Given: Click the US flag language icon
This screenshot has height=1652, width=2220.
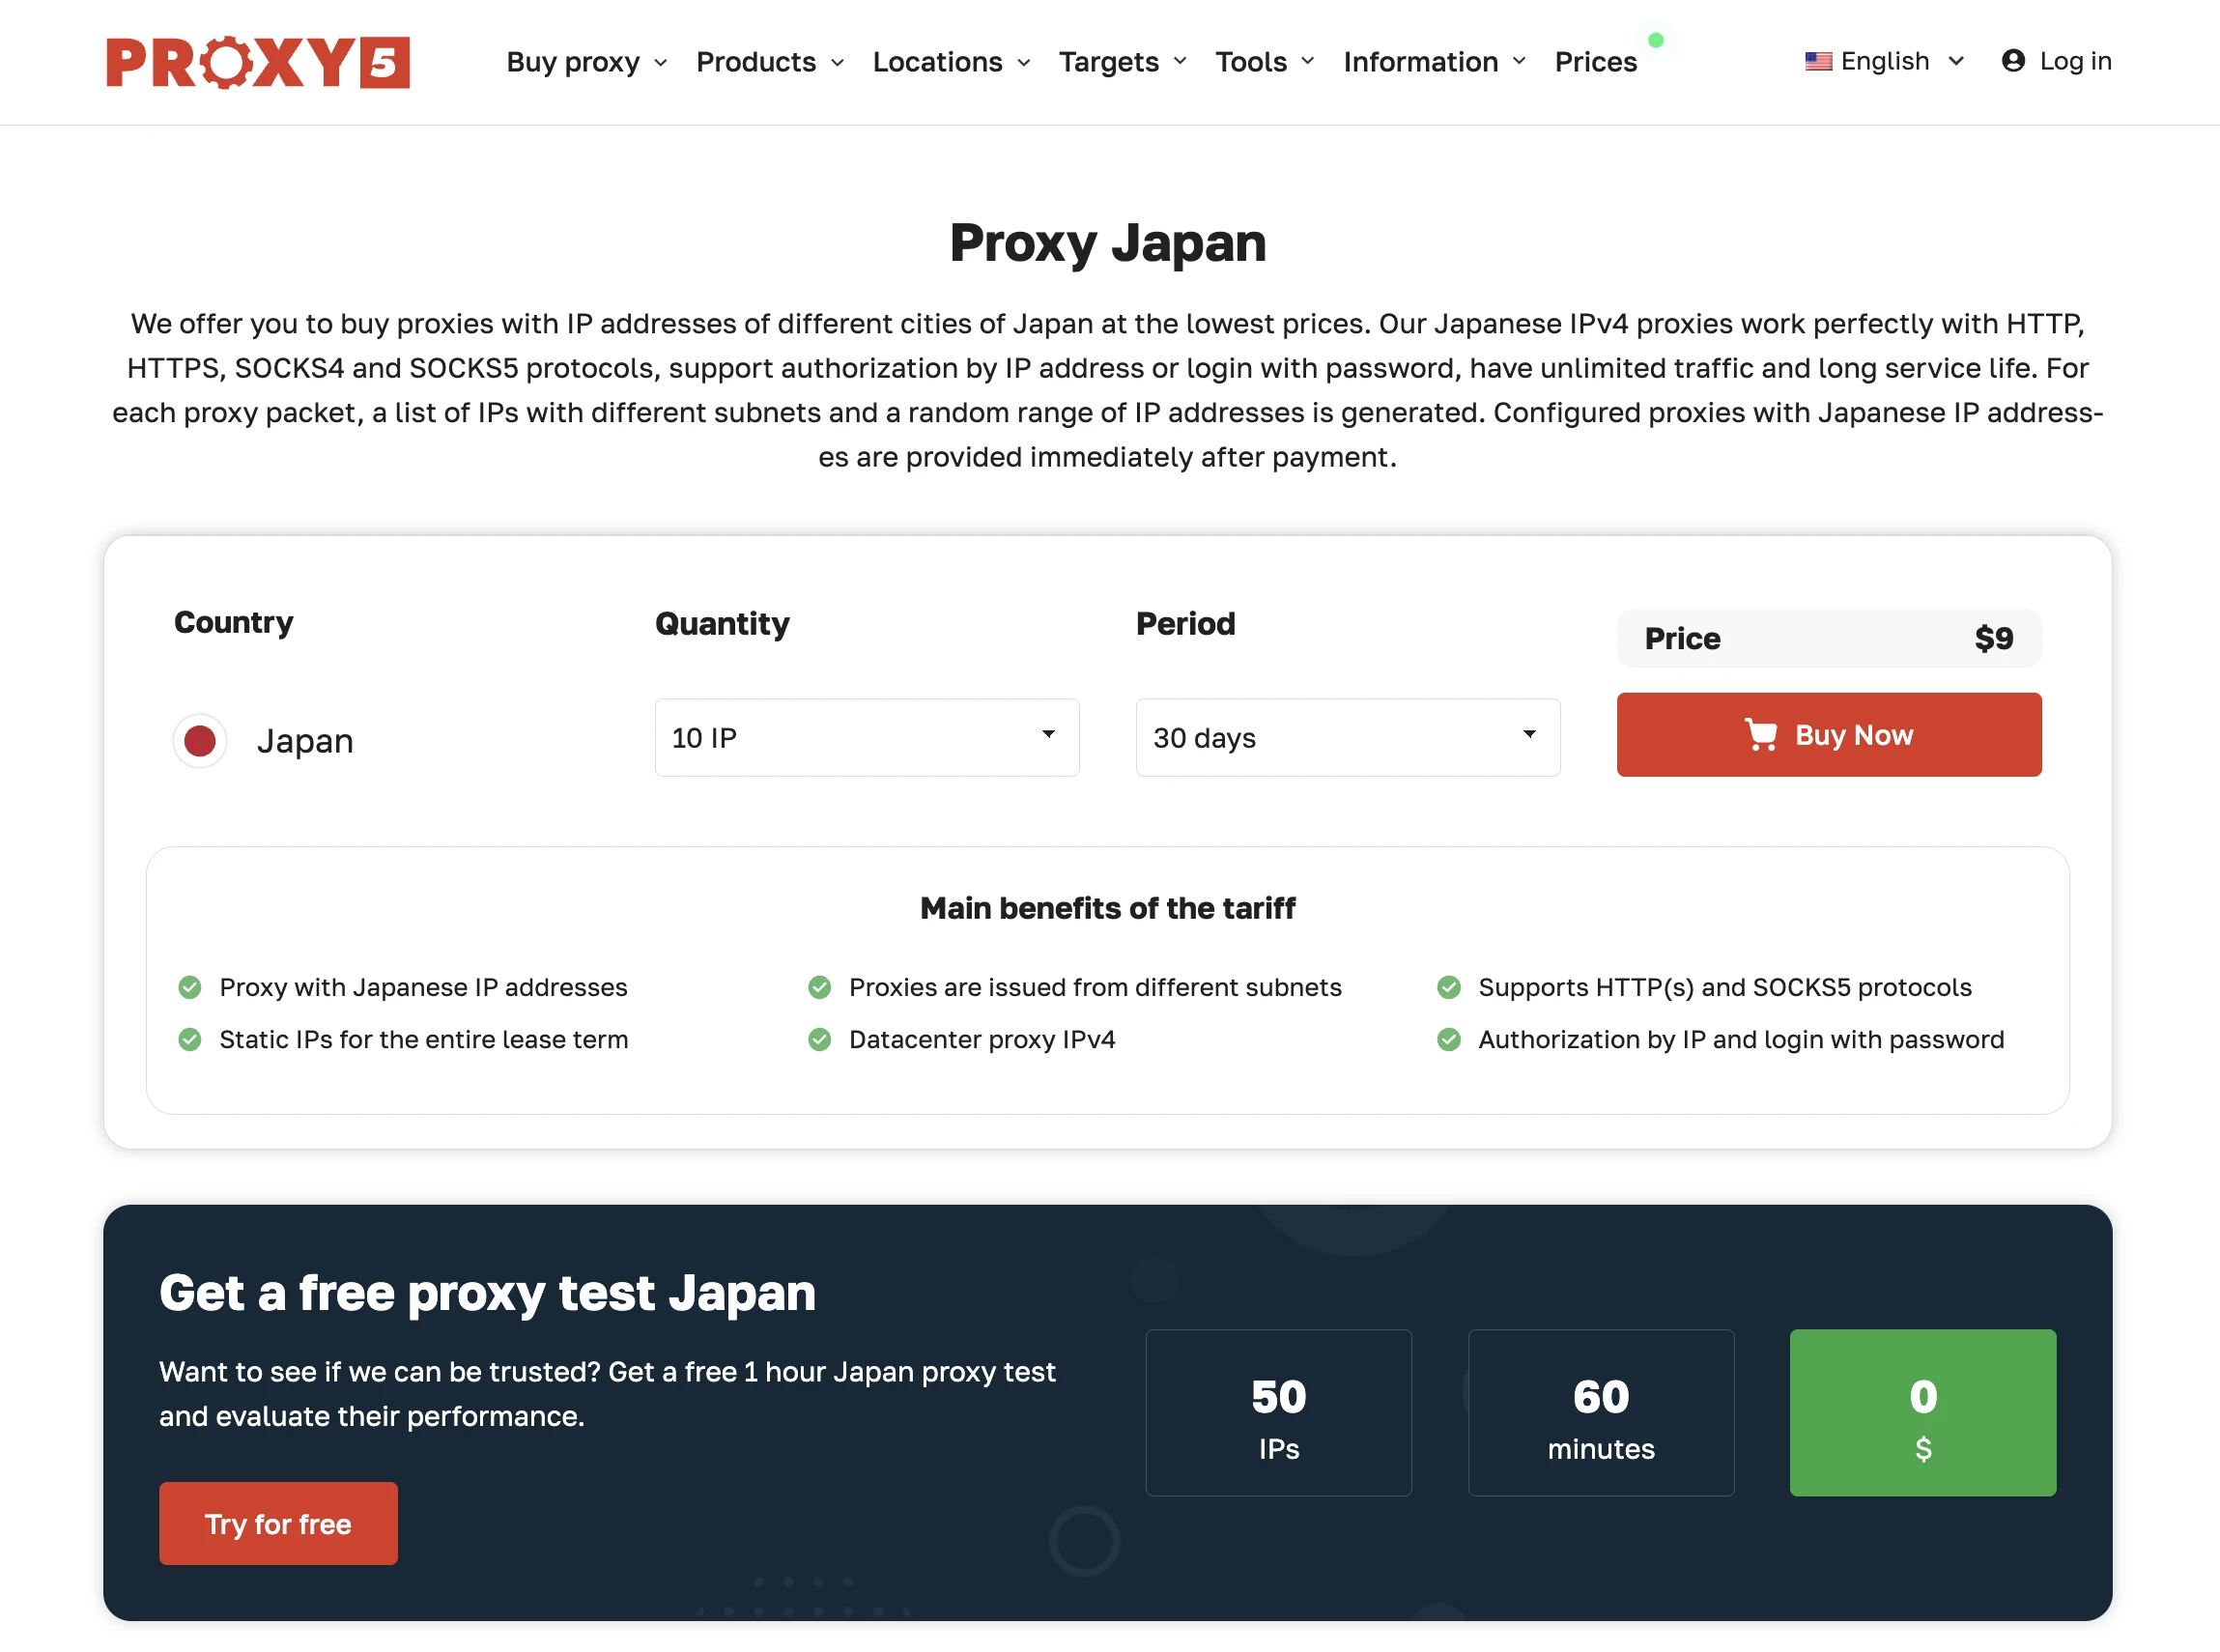Looking at the screenshot, I should [x=1818, y=62].
